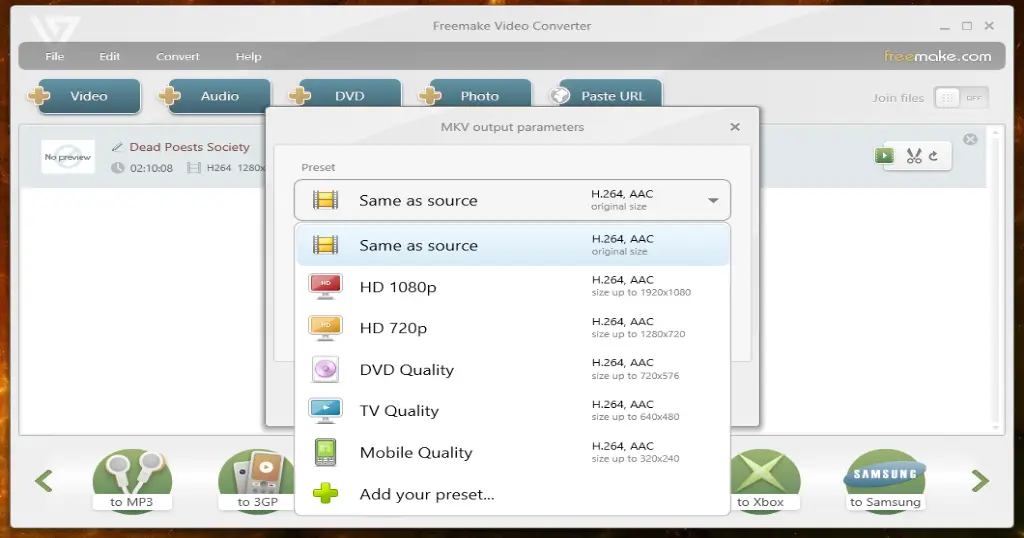The height and width of the screenshot is (538, 1024).
Task: Convert to Samsung format
Action: click(x=885, y=481)
